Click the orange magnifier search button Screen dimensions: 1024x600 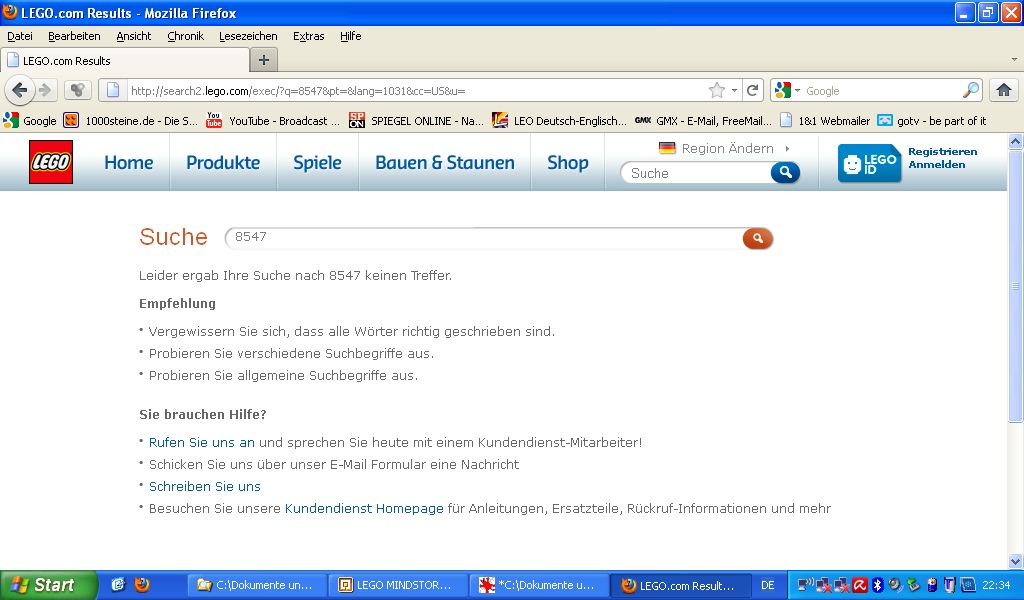click(757, 238)
